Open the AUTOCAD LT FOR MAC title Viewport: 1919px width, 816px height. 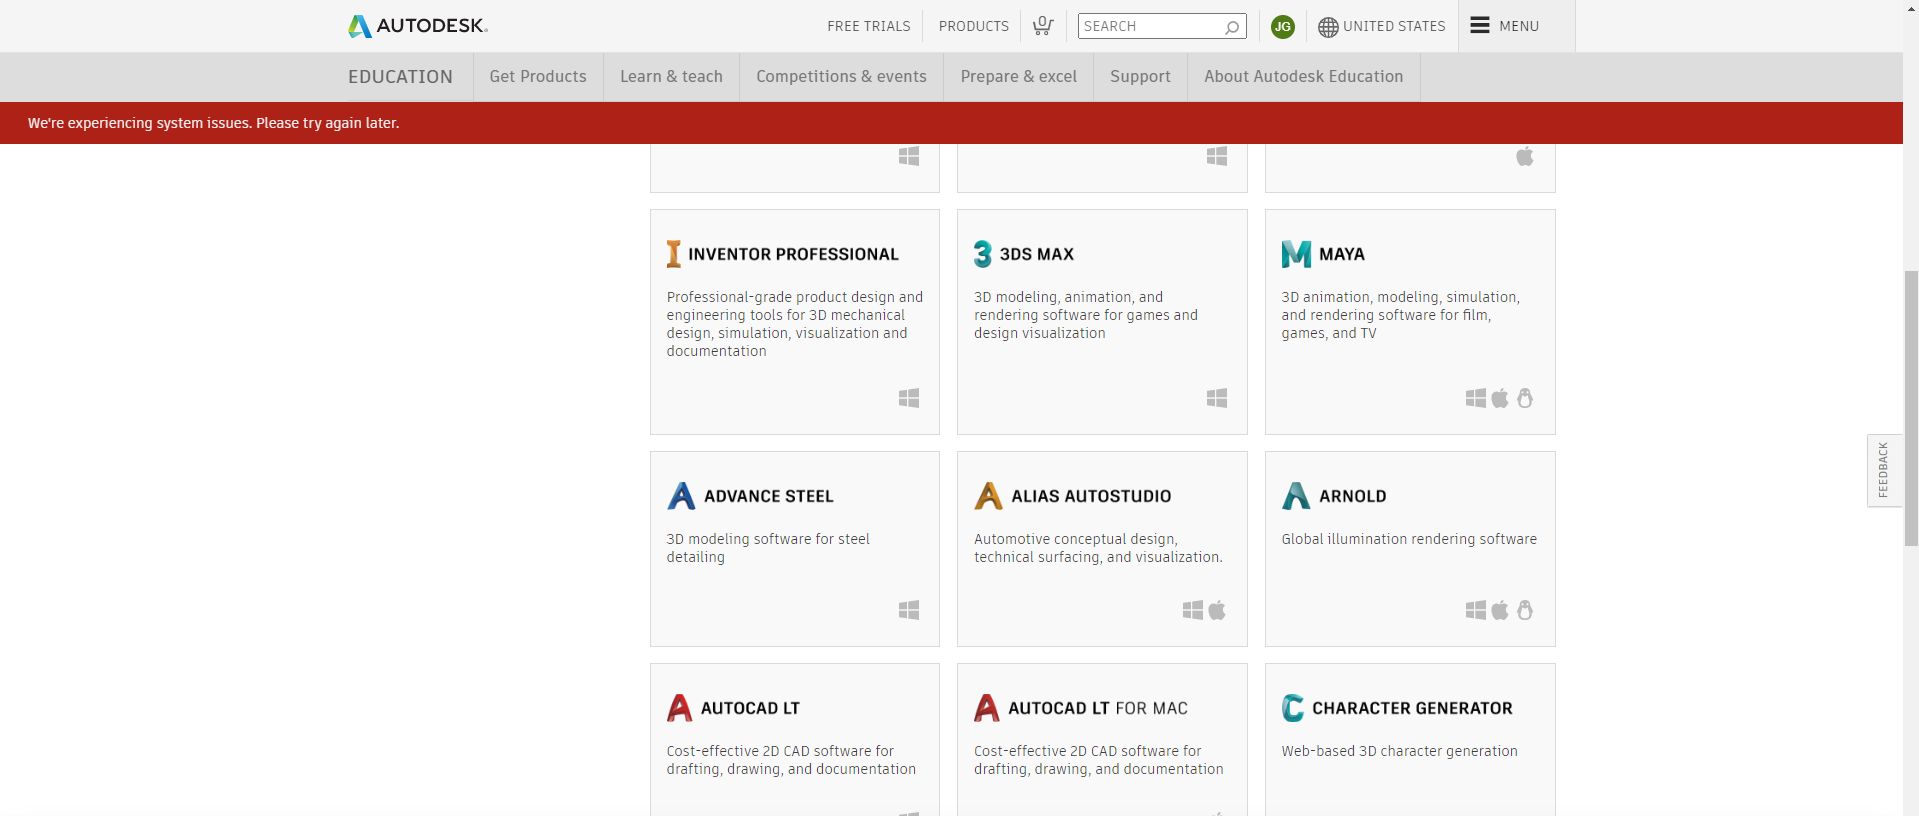[1098, 708]
